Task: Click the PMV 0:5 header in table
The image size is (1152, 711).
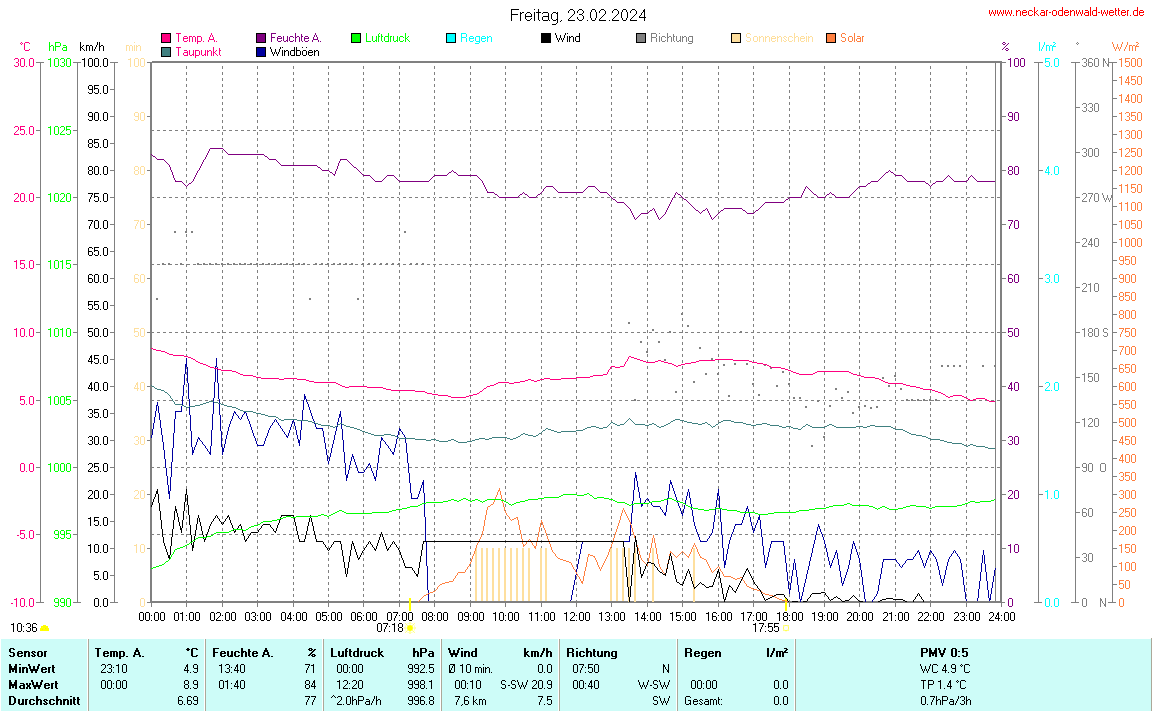Action: (944, 653)
